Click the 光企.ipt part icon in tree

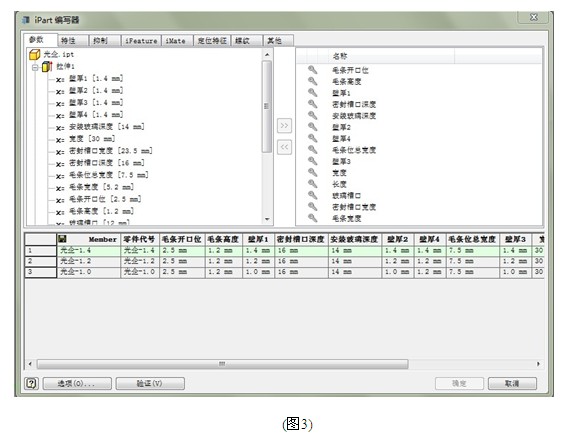point(34,55)
